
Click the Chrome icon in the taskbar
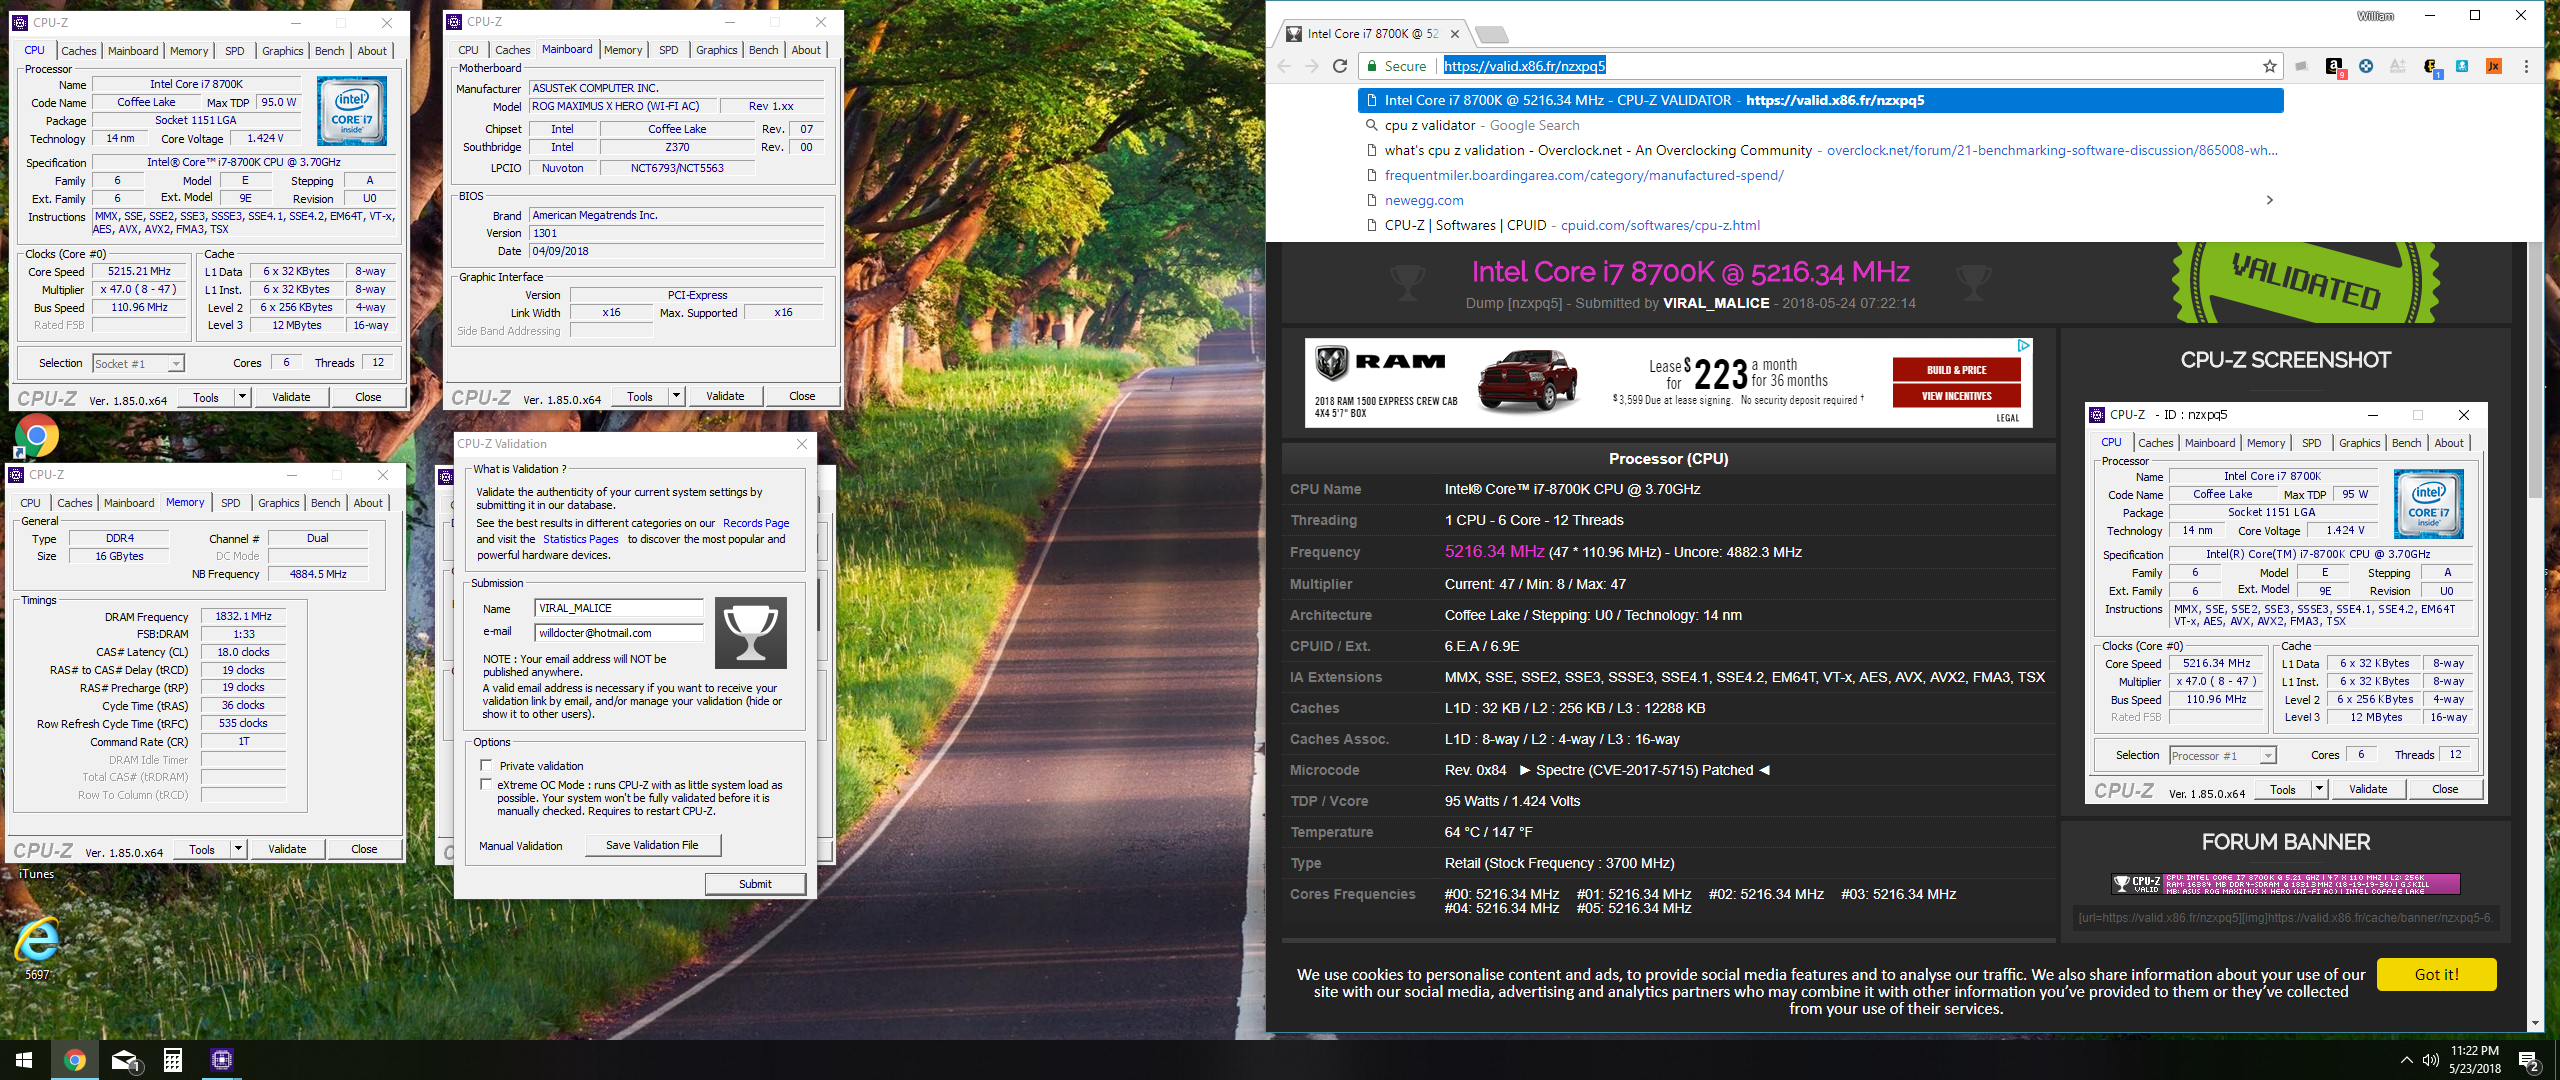(x=74, y=1060)
